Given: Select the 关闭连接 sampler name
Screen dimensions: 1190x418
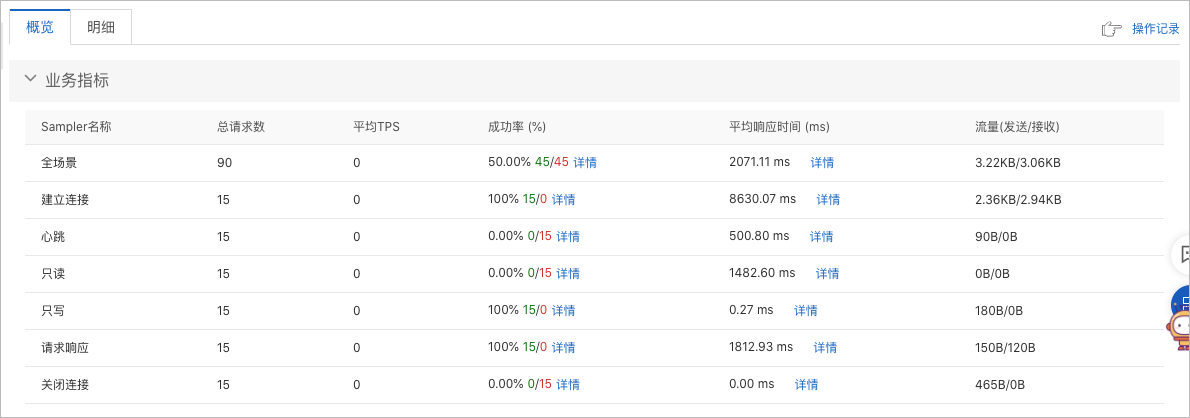Looking at the screenshot, I should 65,385.
